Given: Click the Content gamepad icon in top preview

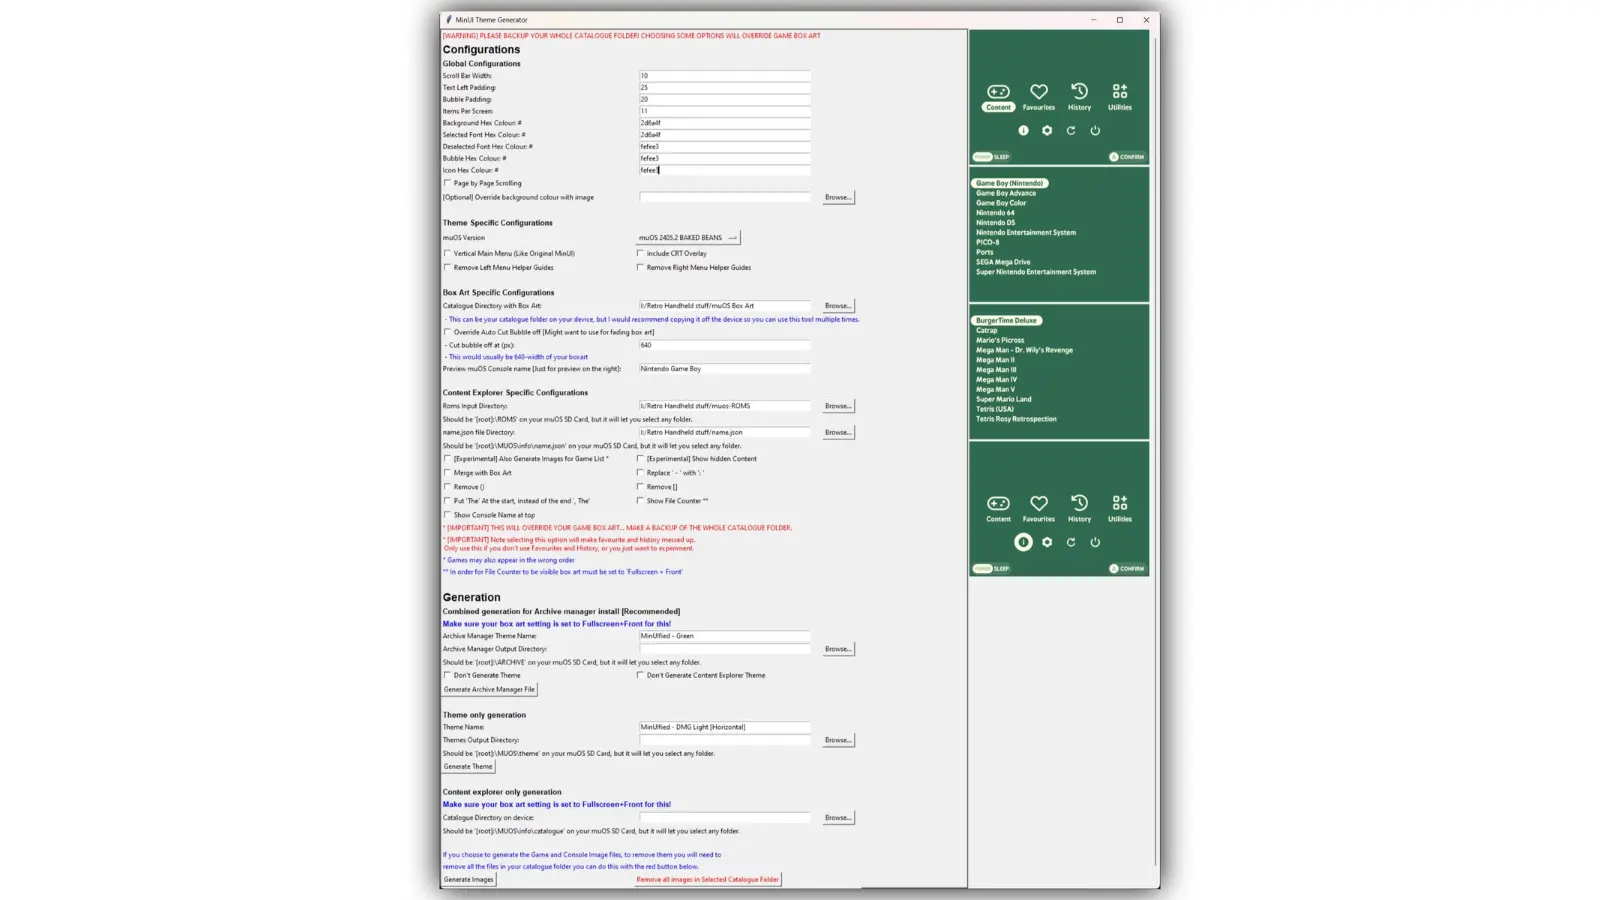Looking at the screenshot, I should coord(998,92).
